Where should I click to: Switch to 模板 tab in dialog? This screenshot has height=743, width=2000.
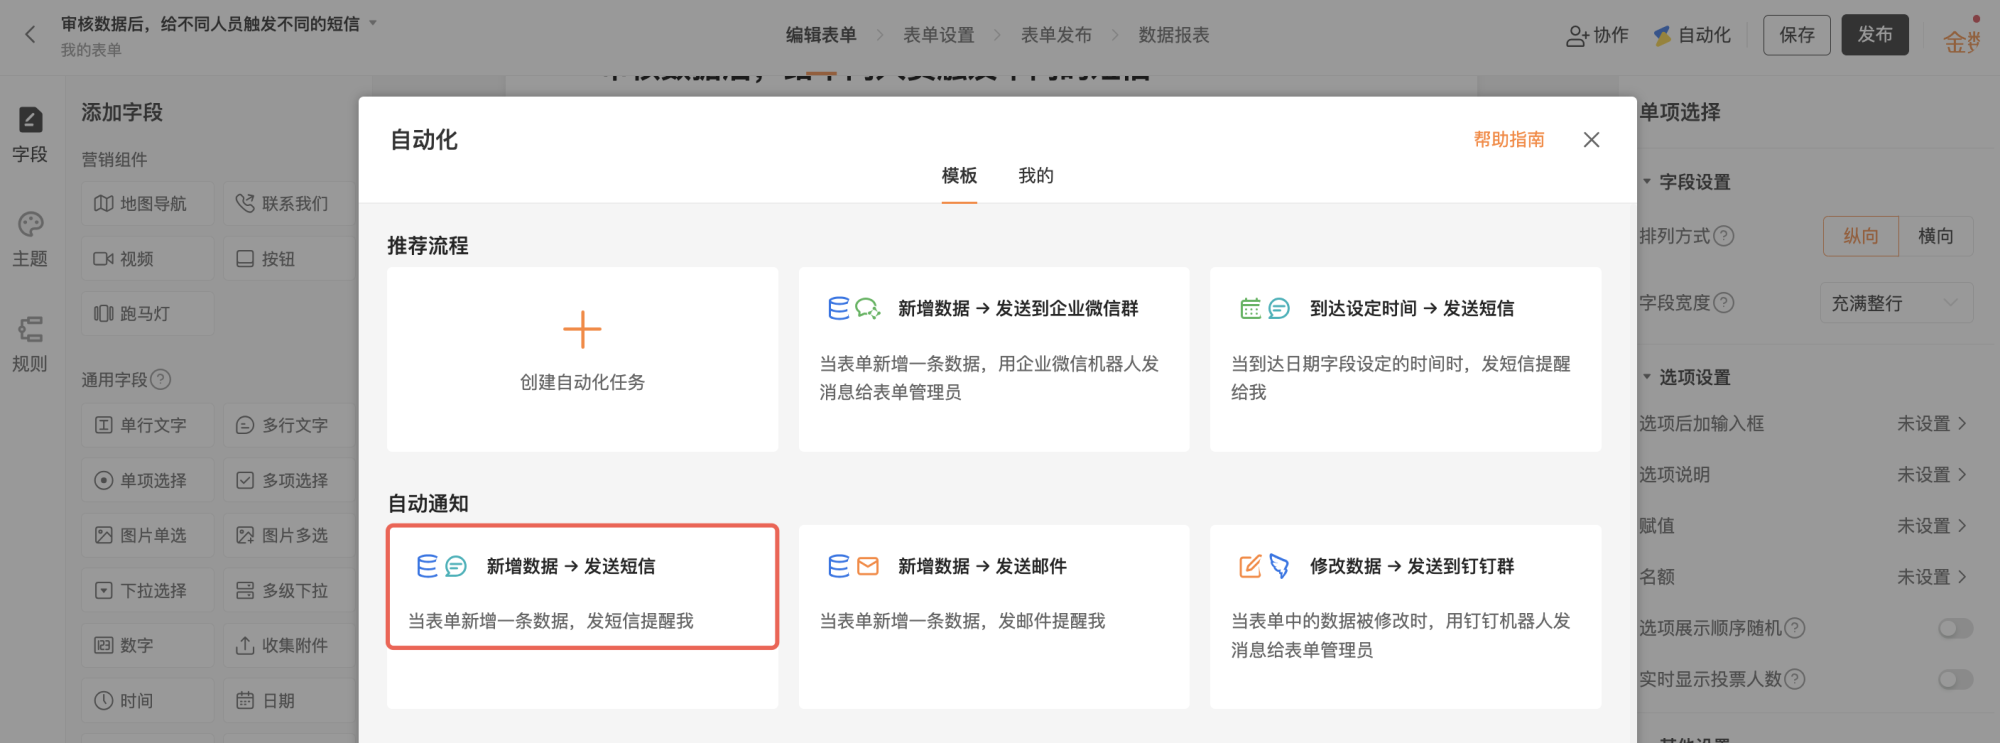(959, 176)
